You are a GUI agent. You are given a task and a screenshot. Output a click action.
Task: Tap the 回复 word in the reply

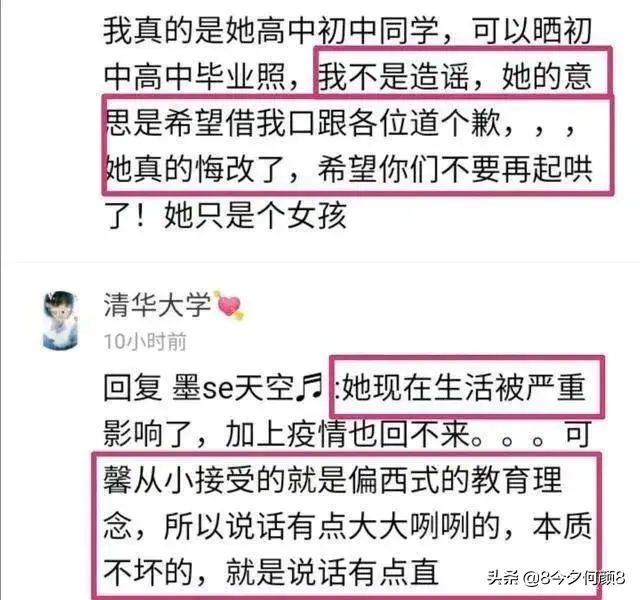click(x=132, y=387)
